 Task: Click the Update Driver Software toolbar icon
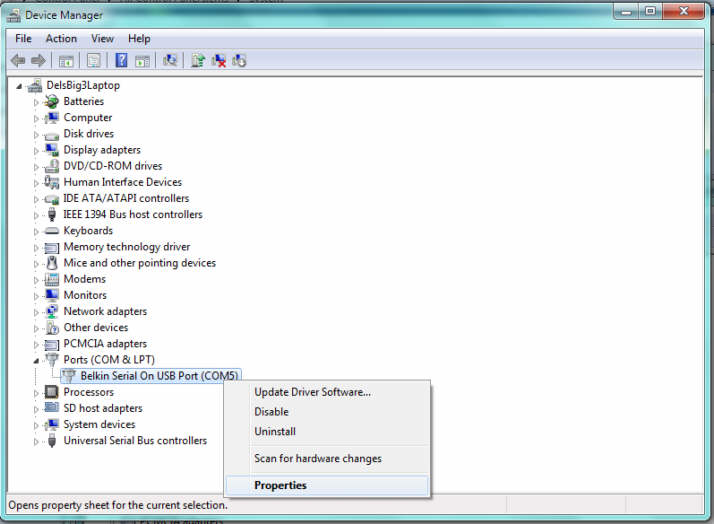(198, 60)
